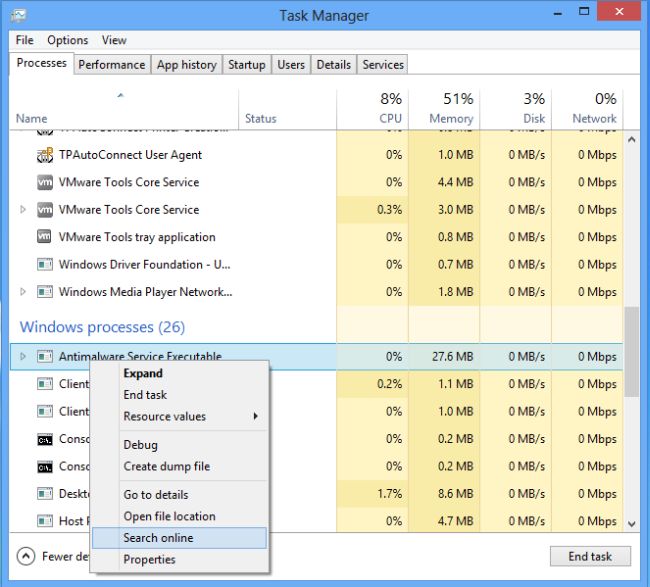Click the first VMware Tools Core Service icon
650x587 pixels.
(45, 182)
